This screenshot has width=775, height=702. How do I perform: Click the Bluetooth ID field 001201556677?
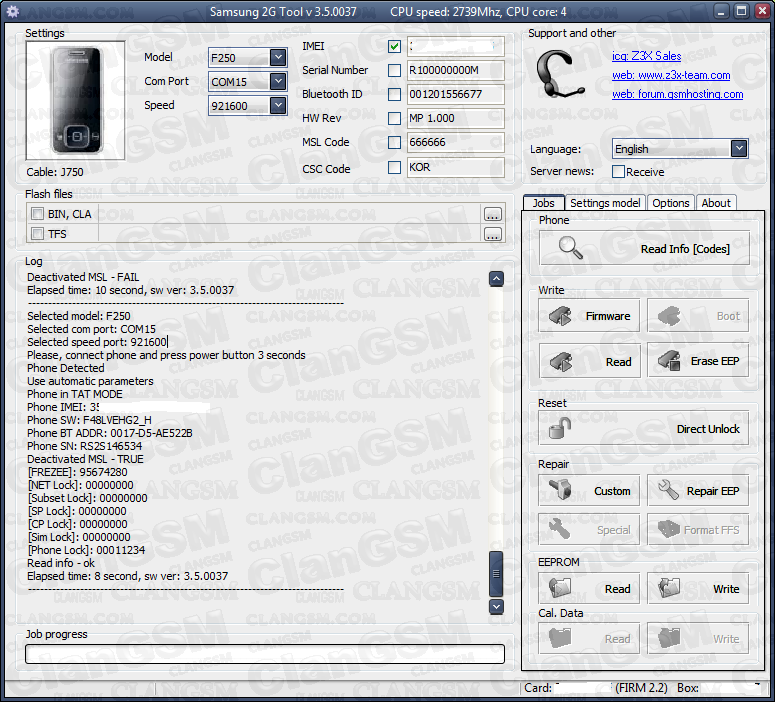[x=455, y=94]
